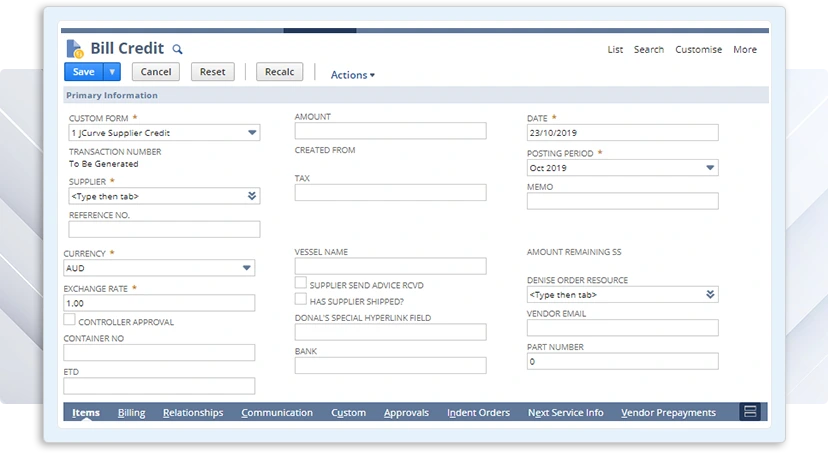Image resolution: width=828 pixels, height=453 pixels.
Task: Expand the Denise Order Resource list
Action: point(710,295)
